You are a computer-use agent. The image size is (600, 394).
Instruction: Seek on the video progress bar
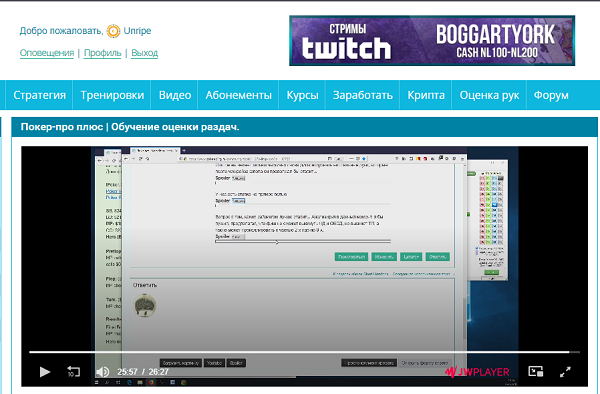coord(304,352)
